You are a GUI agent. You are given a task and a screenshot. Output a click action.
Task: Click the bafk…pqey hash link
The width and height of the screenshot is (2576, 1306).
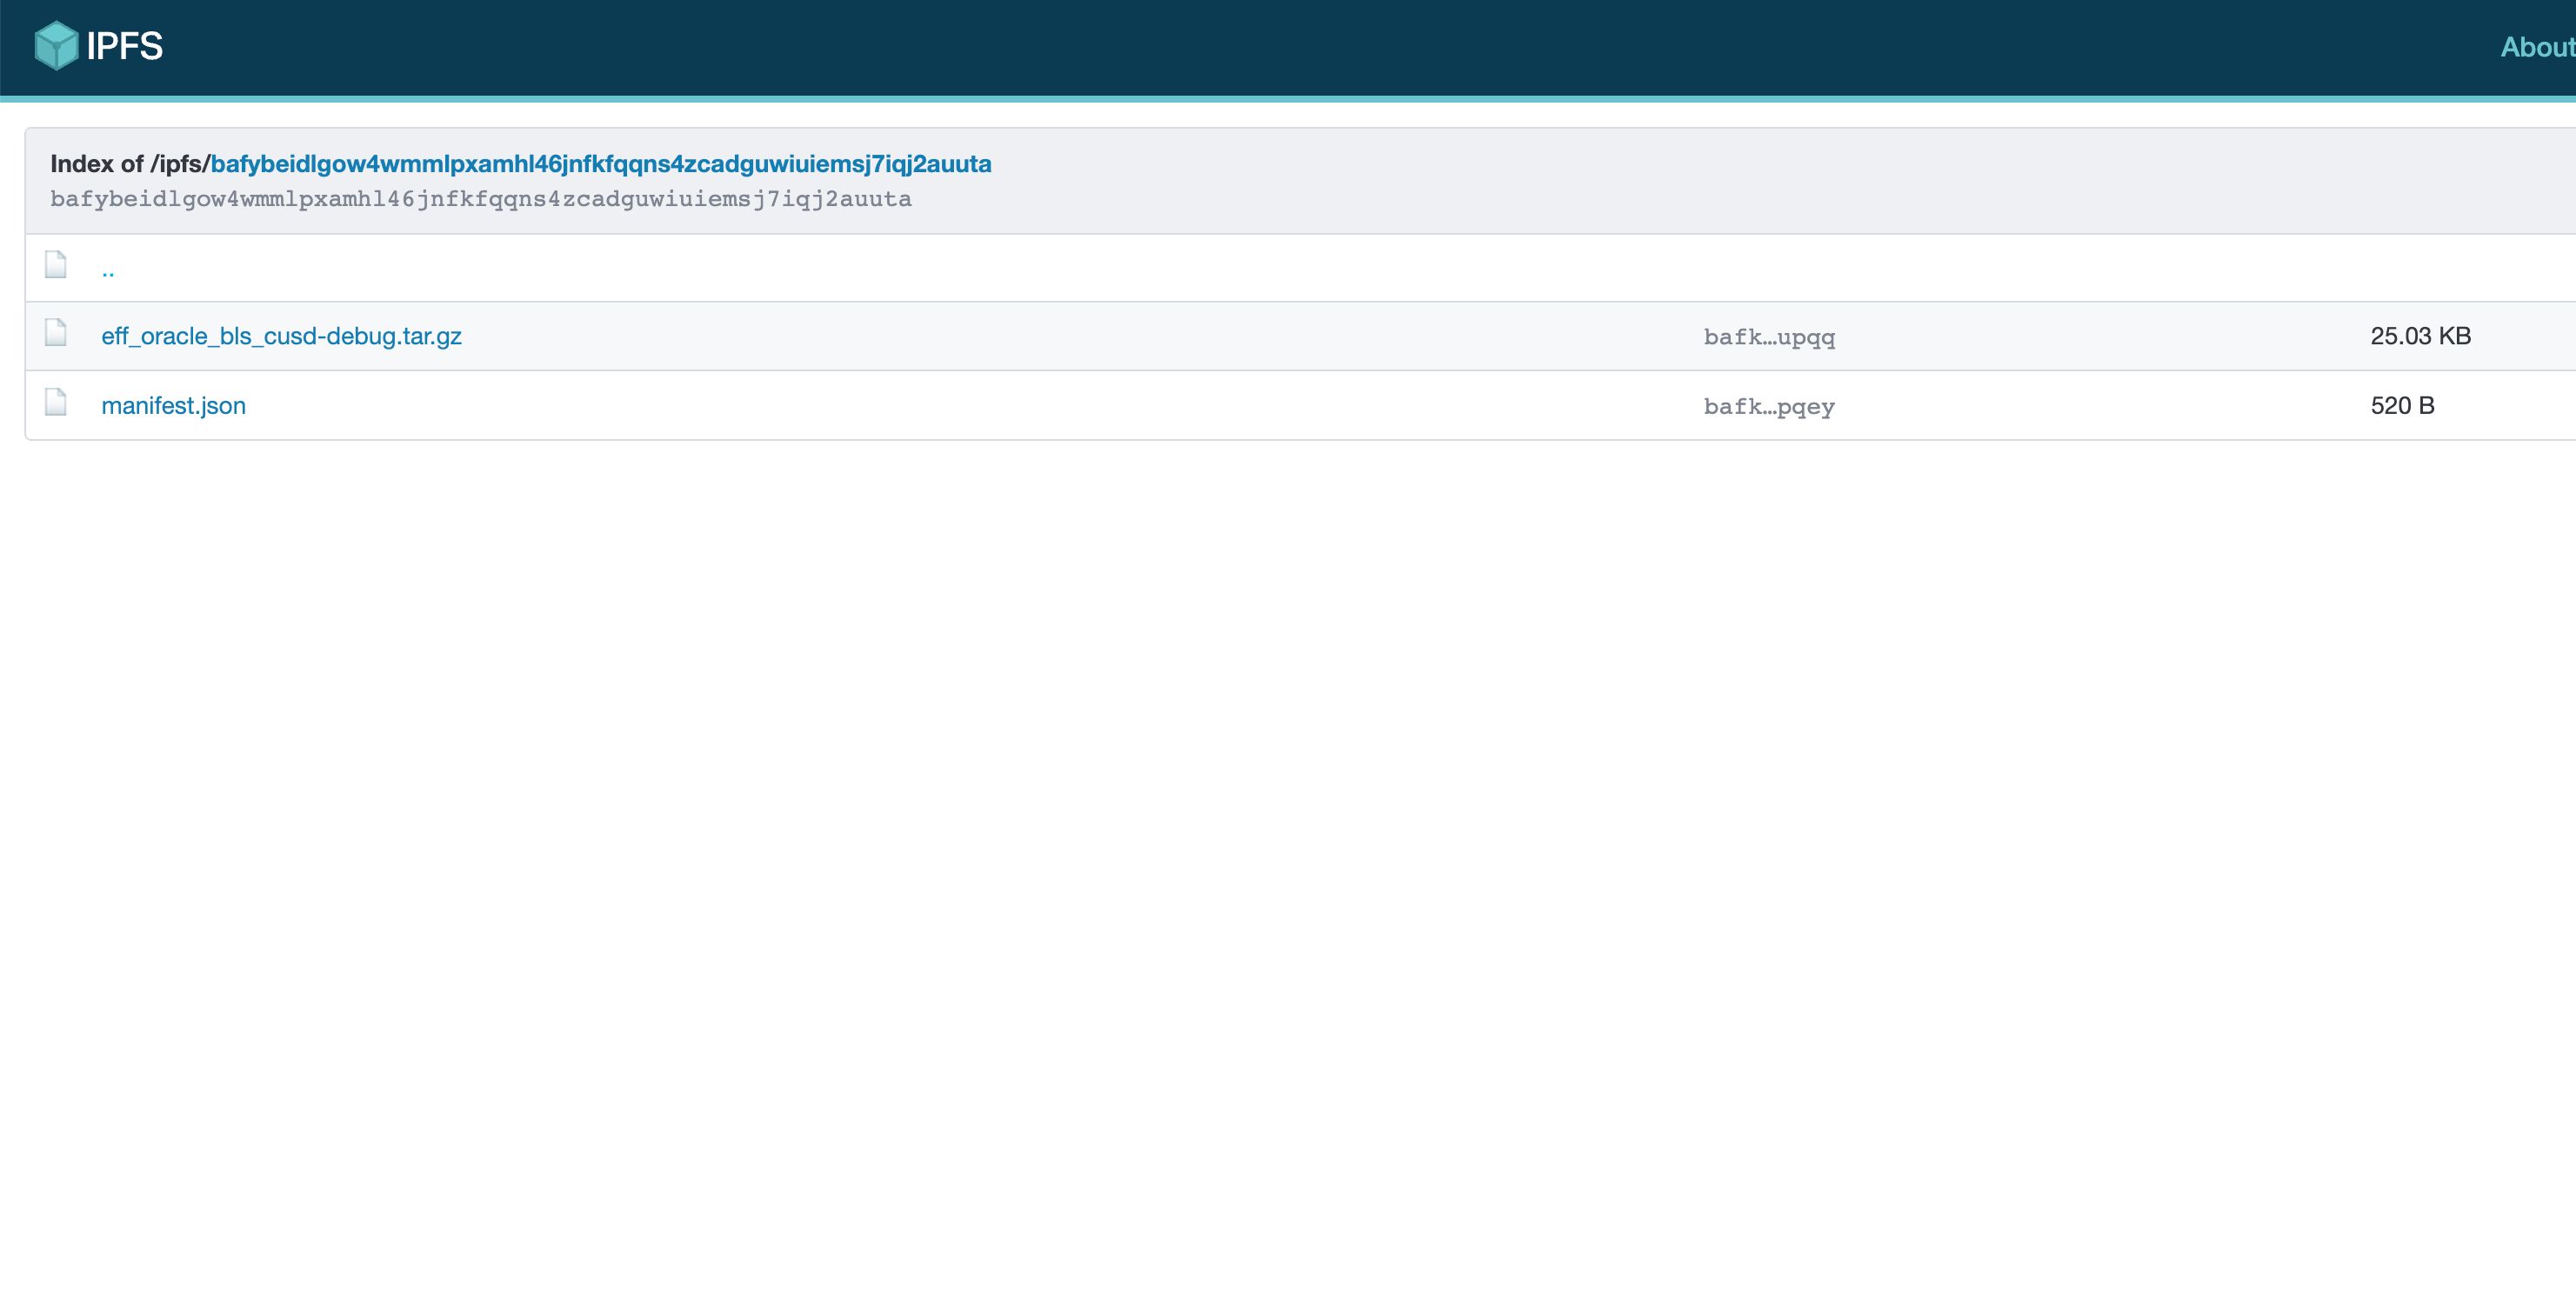1769,406
